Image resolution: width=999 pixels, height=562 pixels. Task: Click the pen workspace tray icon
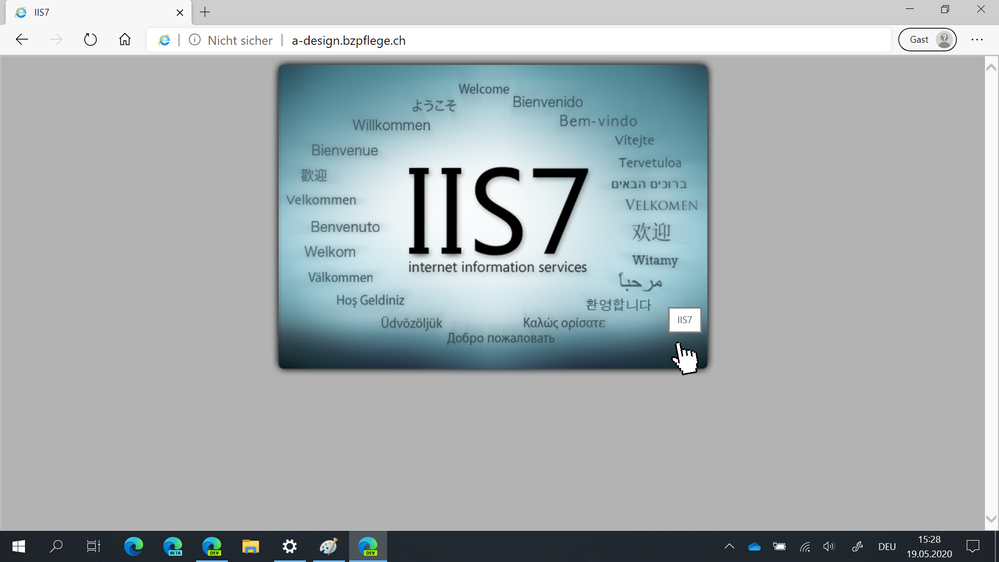pyautogui.click(x=858, y=546)
